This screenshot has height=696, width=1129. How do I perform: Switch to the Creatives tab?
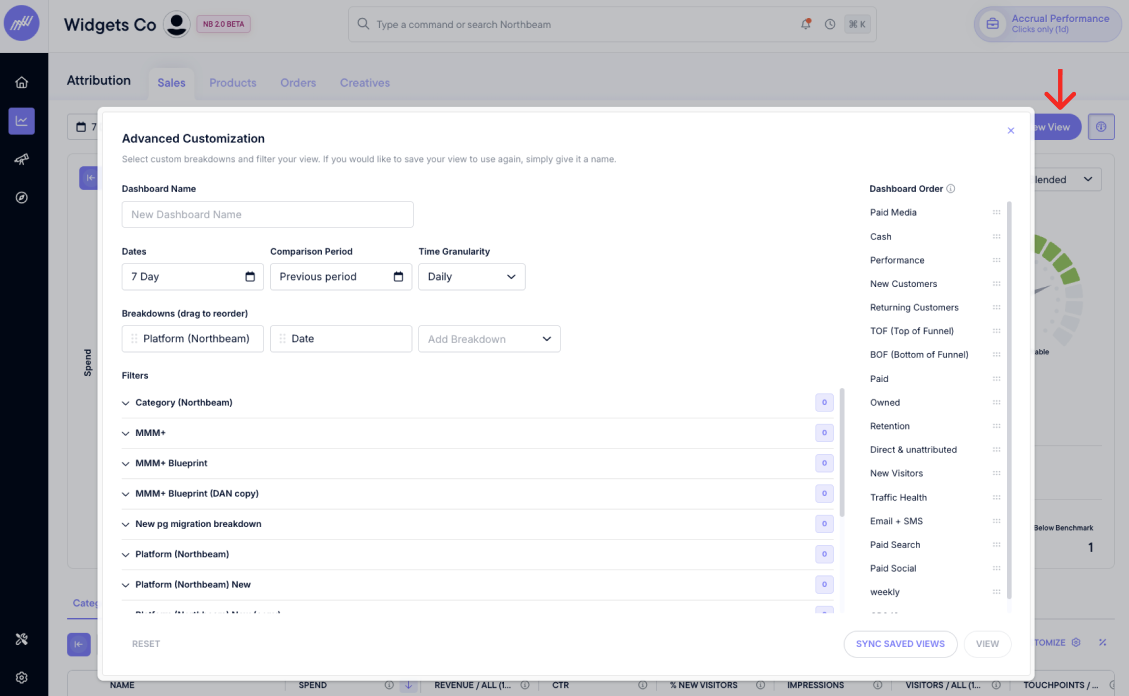click(365, 83)
